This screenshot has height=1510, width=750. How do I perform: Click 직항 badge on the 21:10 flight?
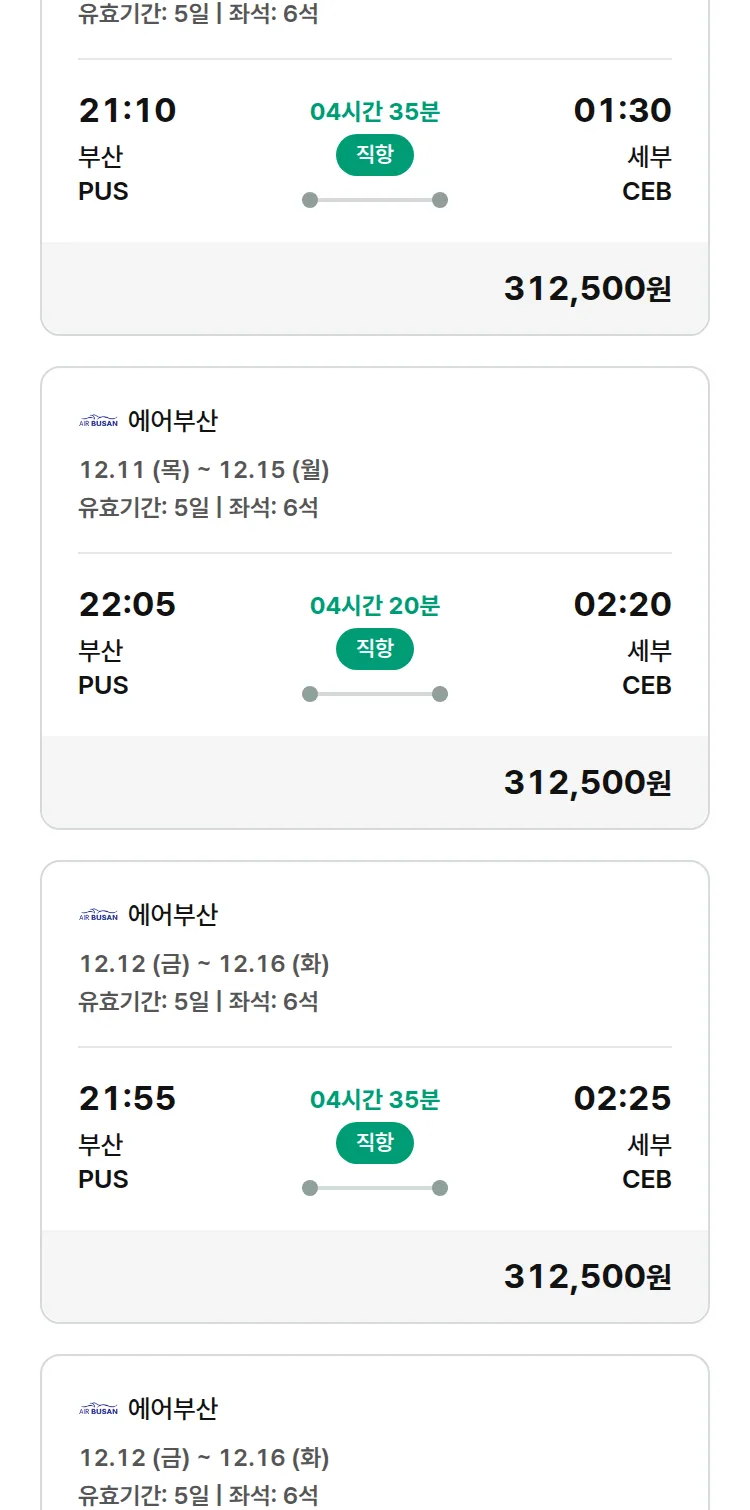click(x=374, y=155)
